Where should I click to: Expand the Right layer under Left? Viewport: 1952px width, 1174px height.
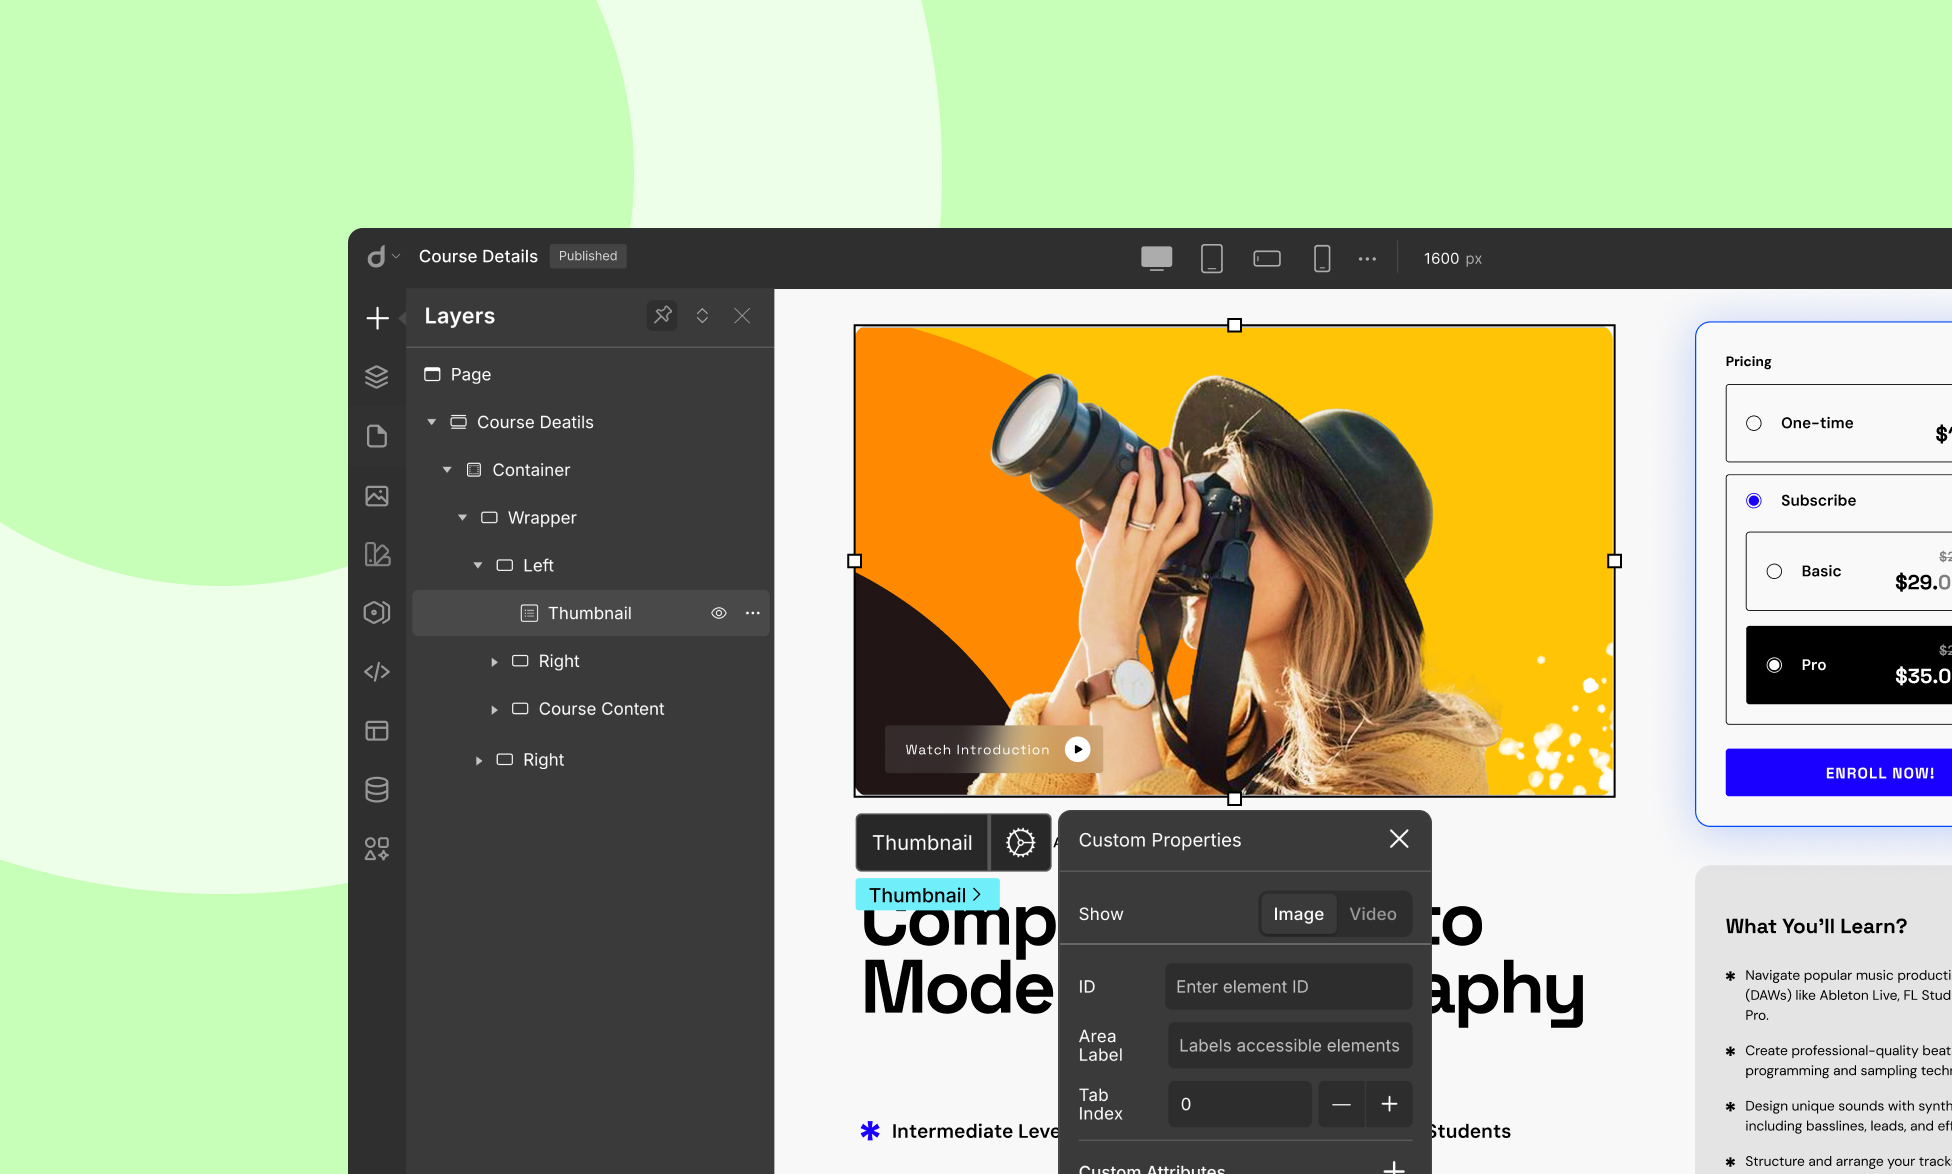(x=494, y=662)
